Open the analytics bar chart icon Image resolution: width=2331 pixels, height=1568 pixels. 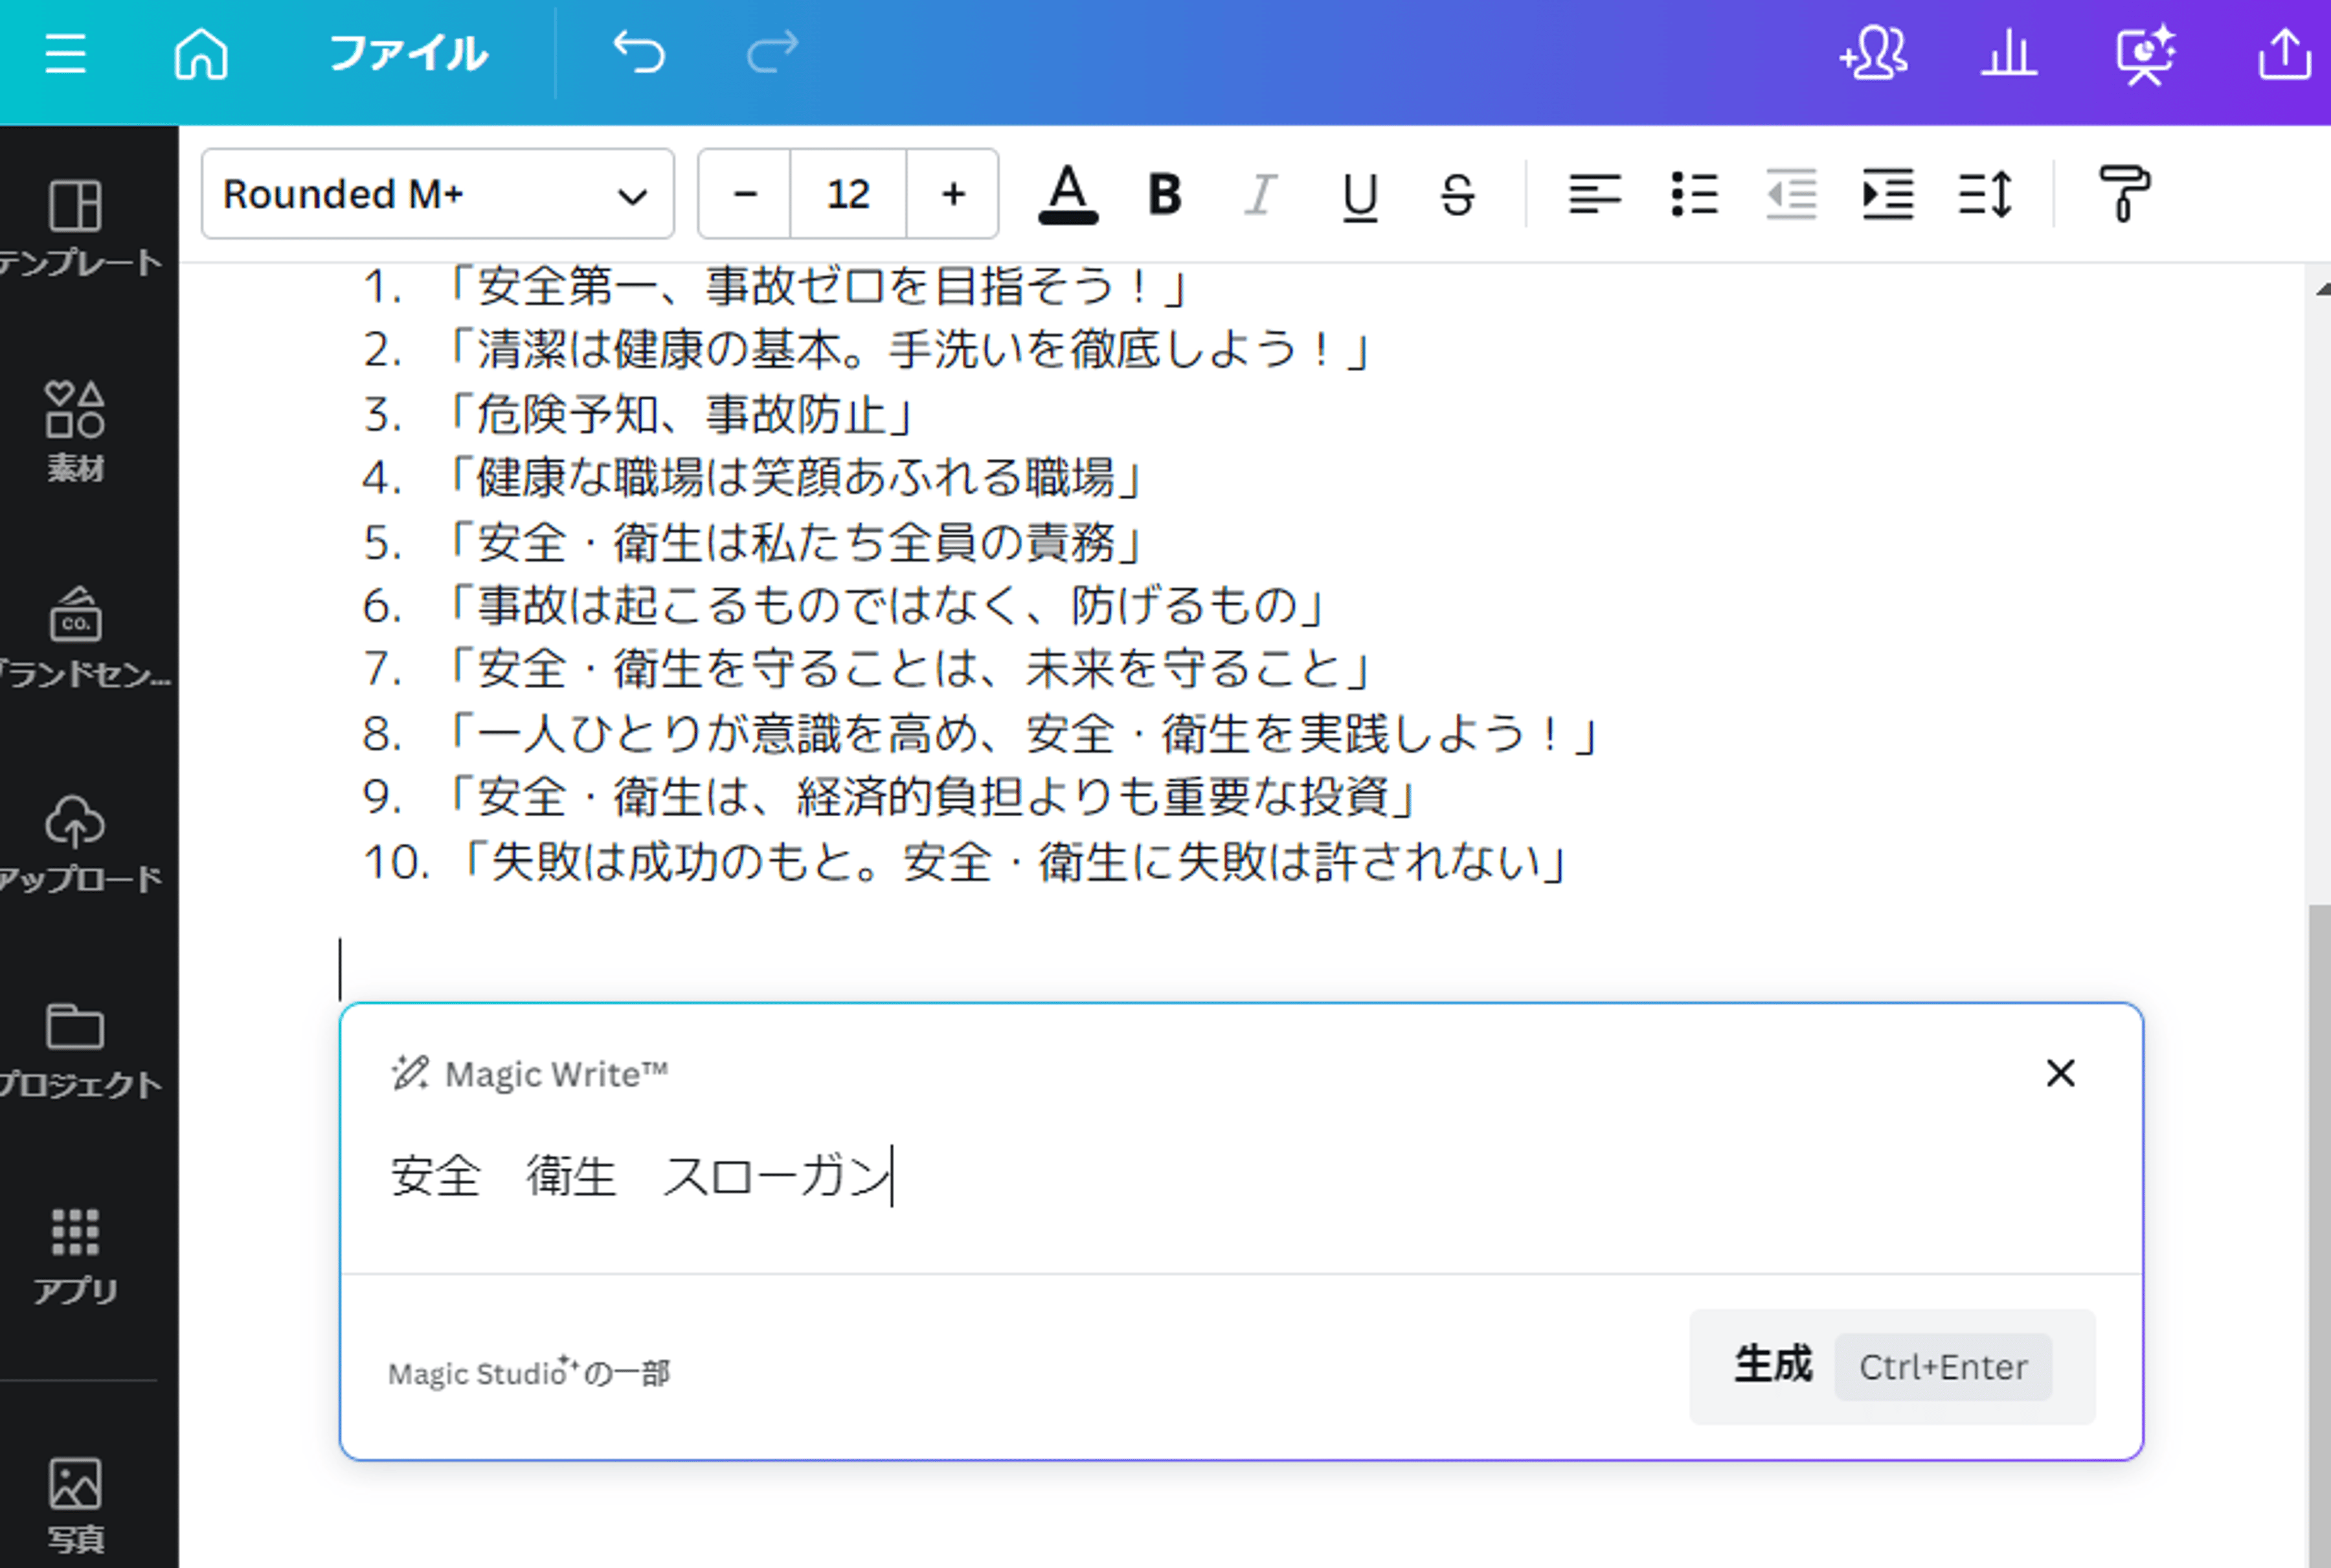pyautogui.click(x=2009, y=53)
